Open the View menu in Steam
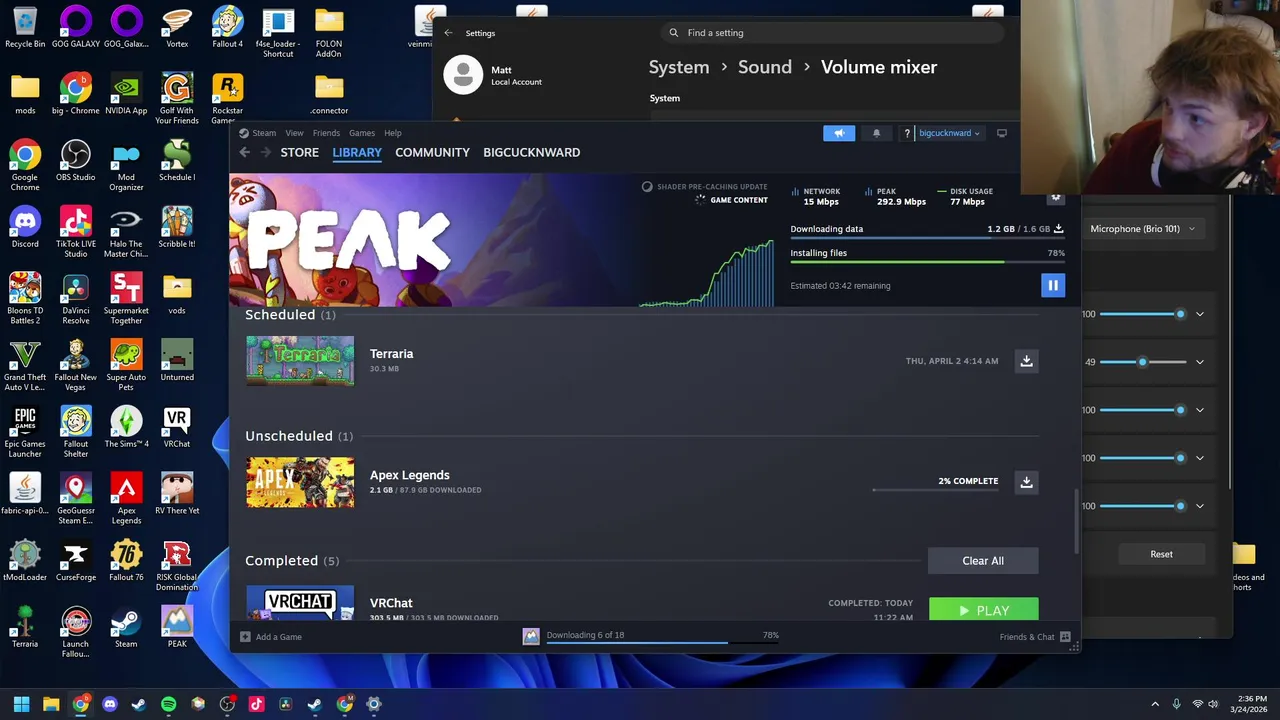Viewport: 1280px width, 720px height. click(x=294, y=133)
